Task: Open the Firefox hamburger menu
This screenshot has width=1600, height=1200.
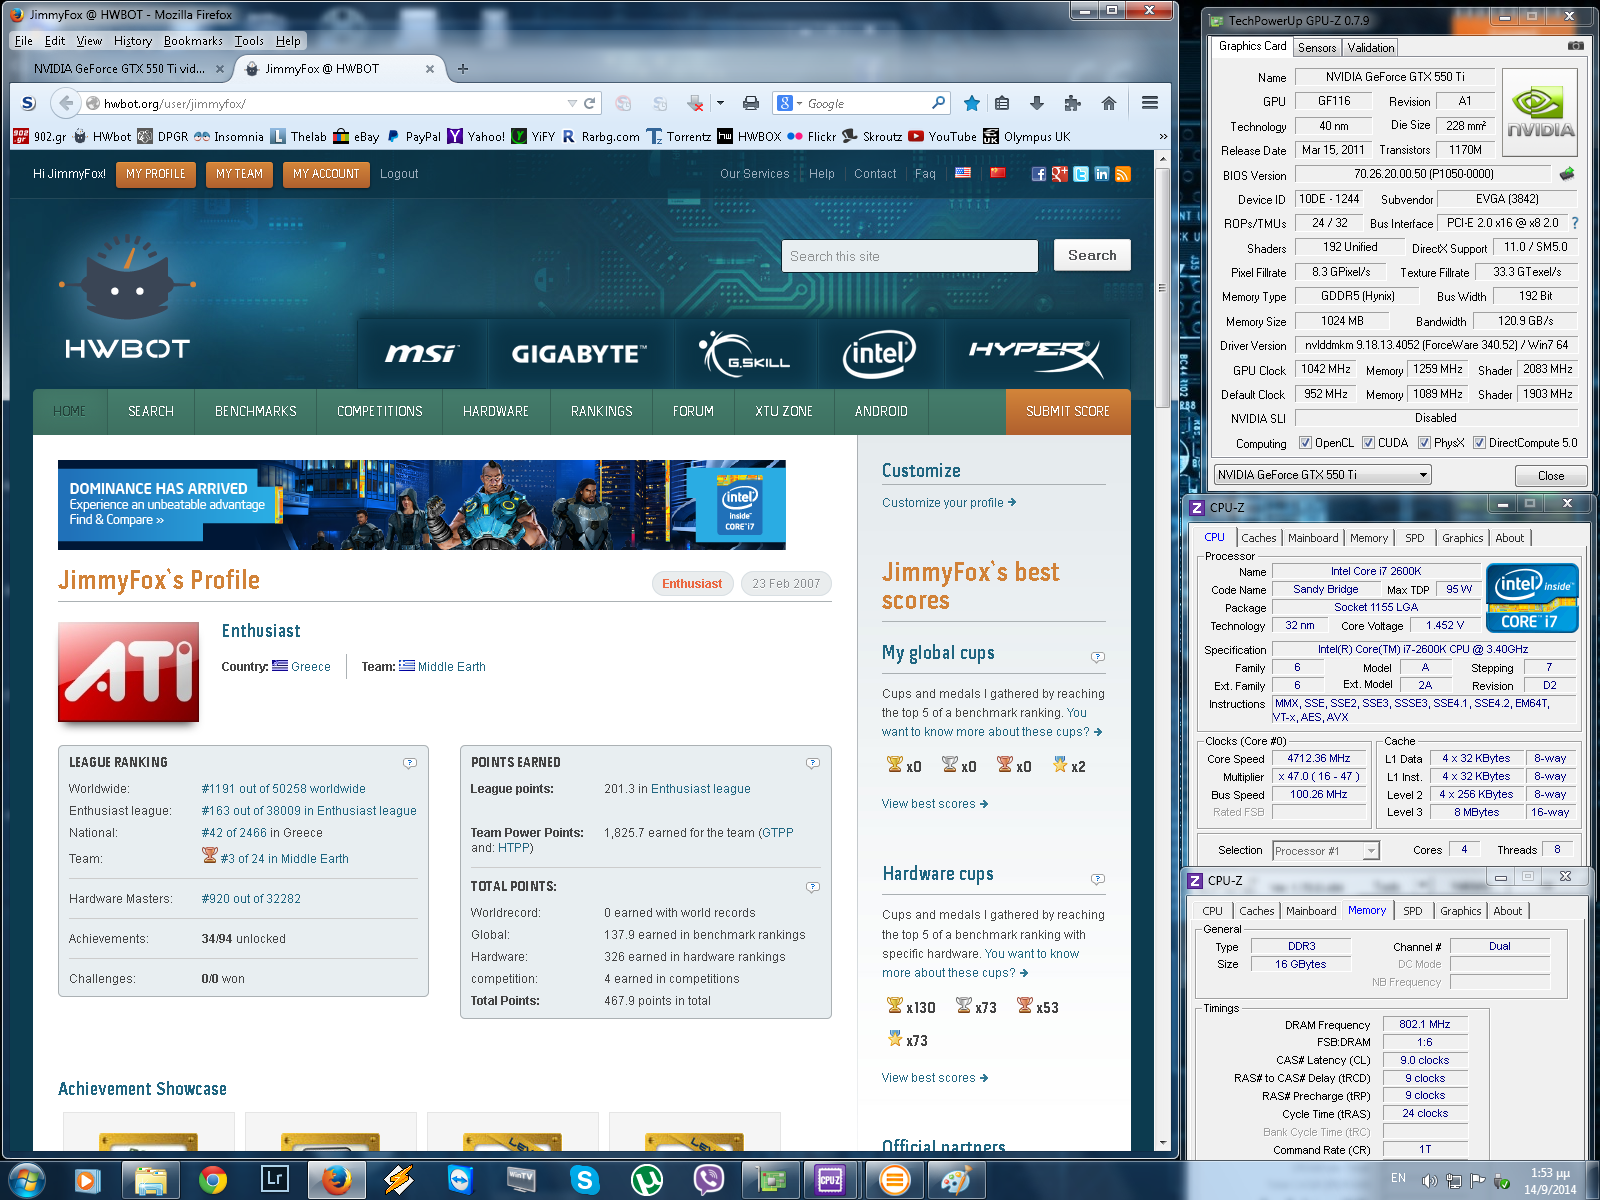Action: (x=1150, y=103)
